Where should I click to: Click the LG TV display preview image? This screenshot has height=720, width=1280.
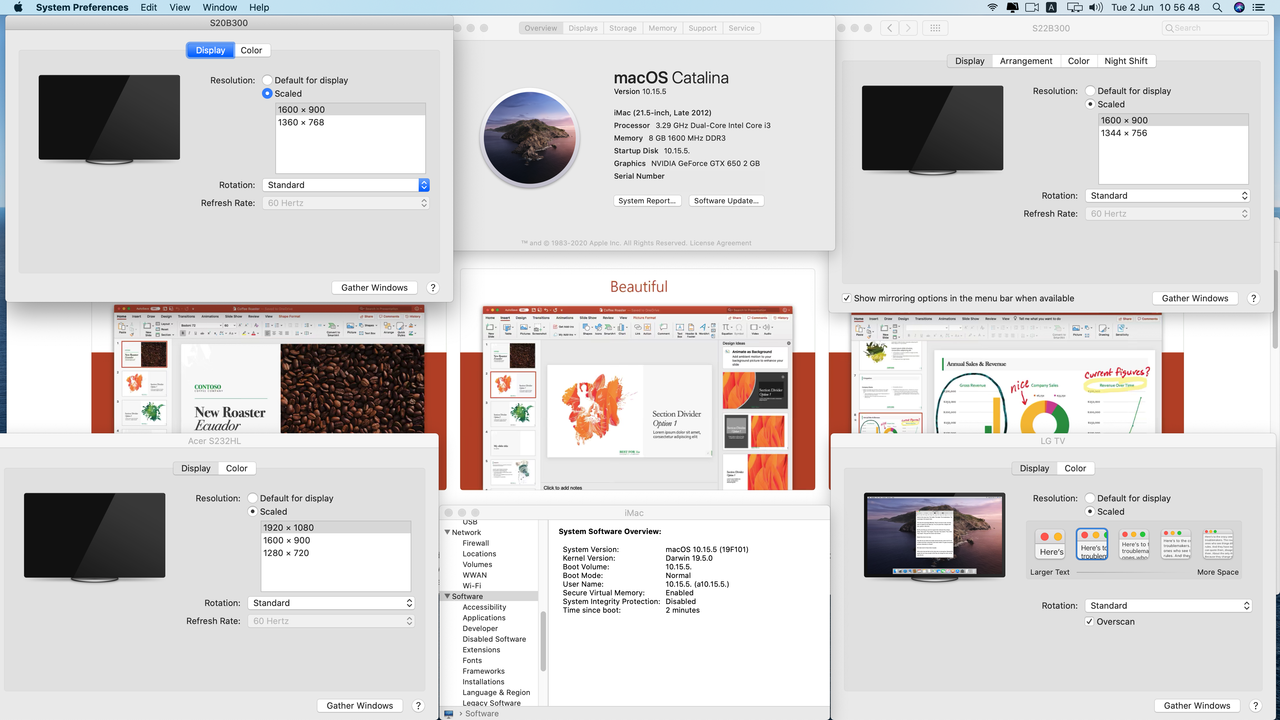[935, 537]
